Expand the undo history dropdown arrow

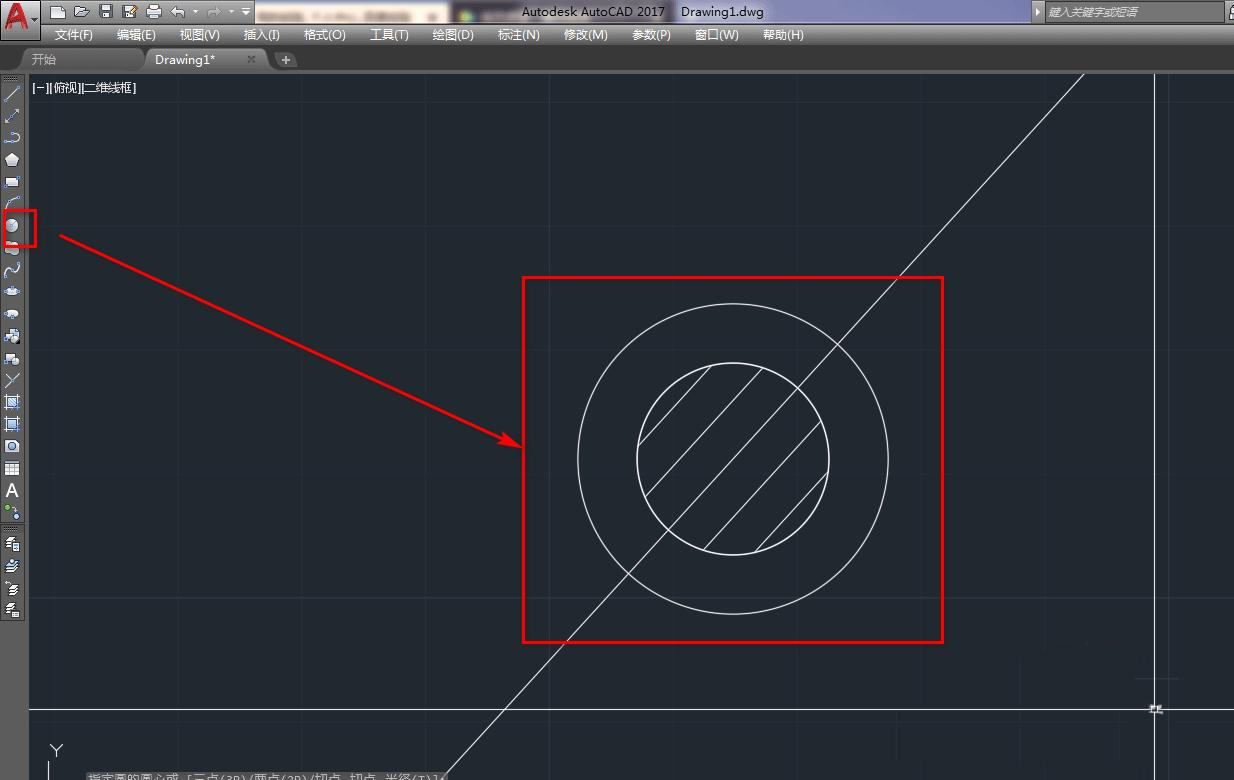195,12
